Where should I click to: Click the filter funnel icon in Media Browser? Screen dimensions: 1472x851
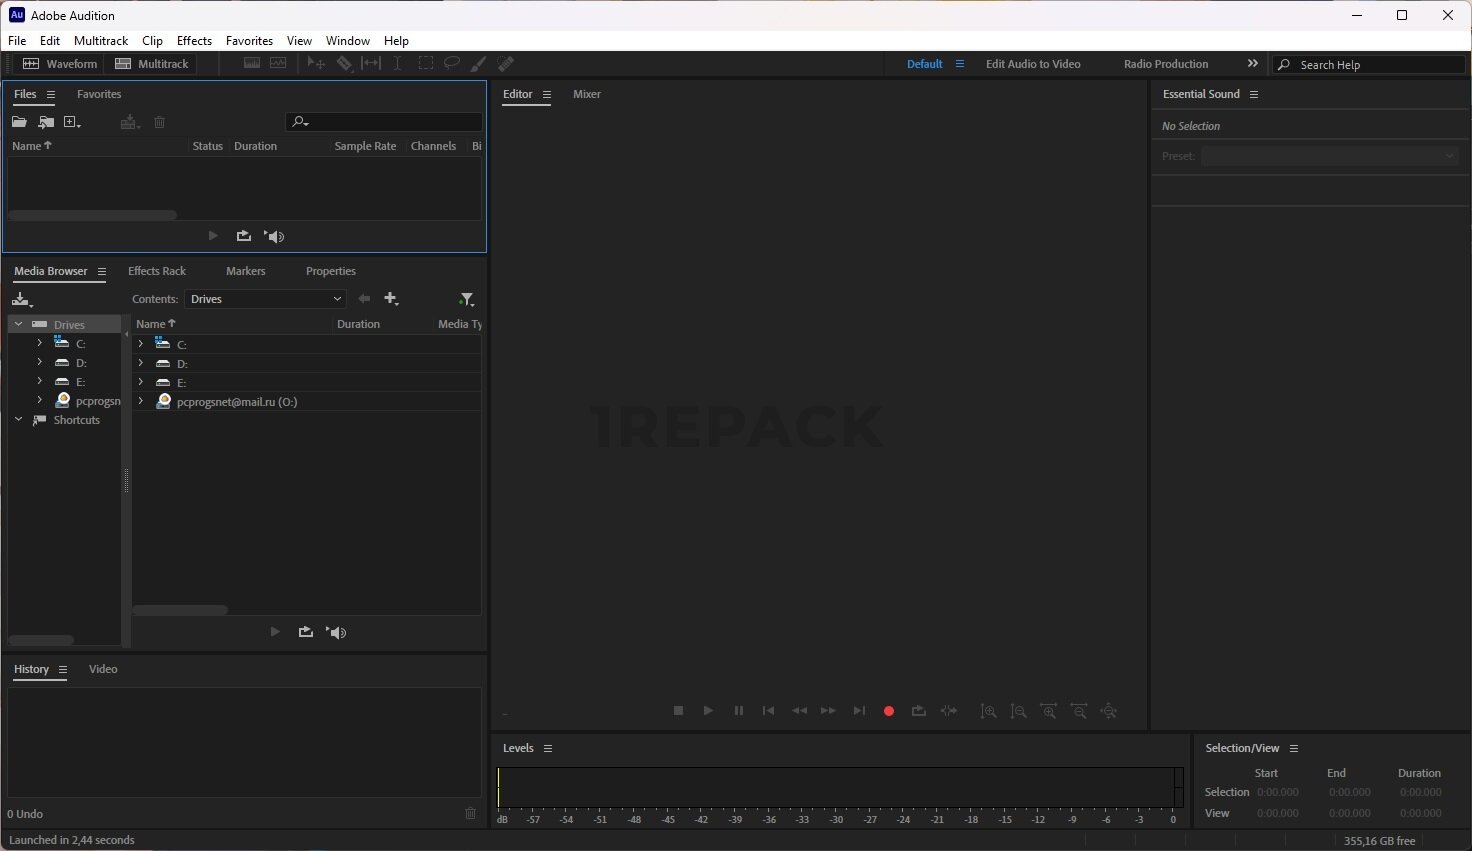(466, 299)
